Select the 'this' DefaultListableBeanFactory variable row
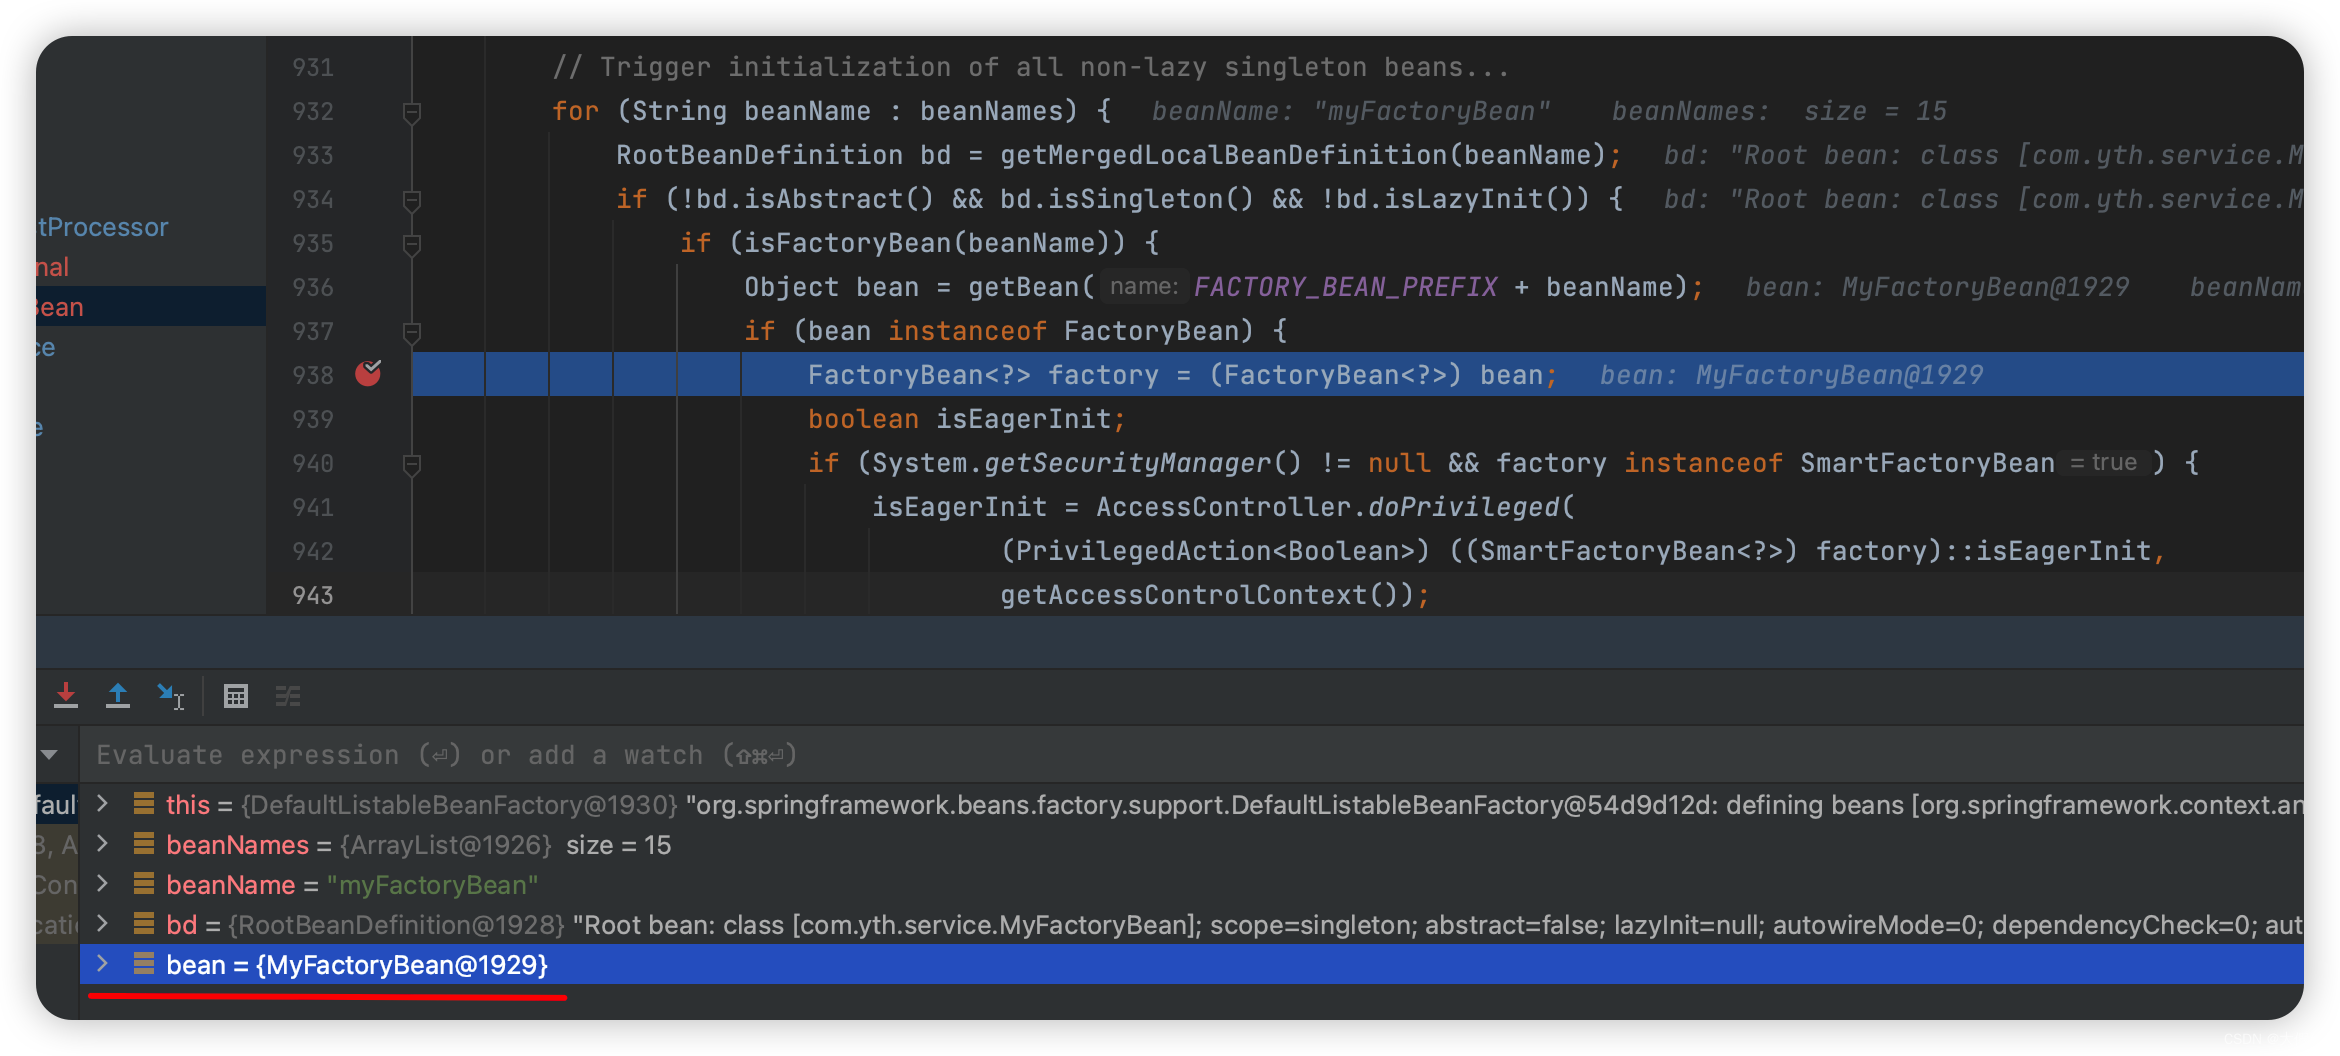The image size is (2340, 1056). pos(1192,804)
